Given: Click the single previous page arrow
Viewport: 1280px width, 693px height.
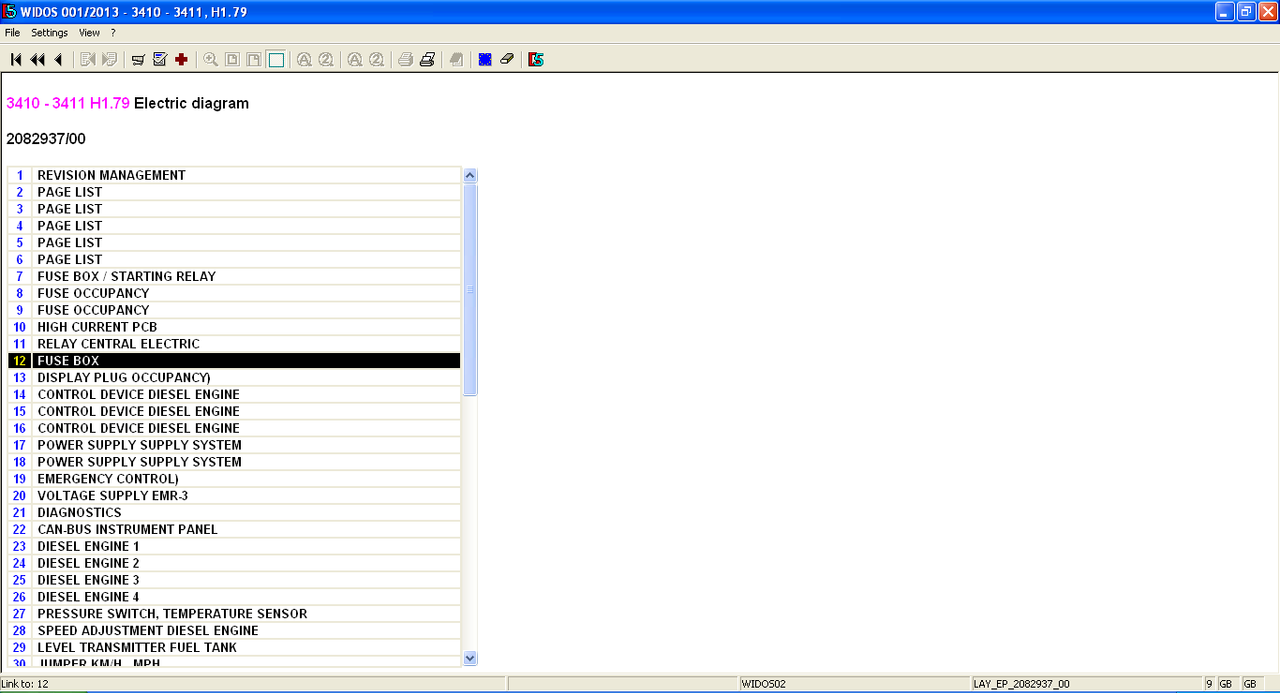Looking at the screenshot, I should point(58,60).
